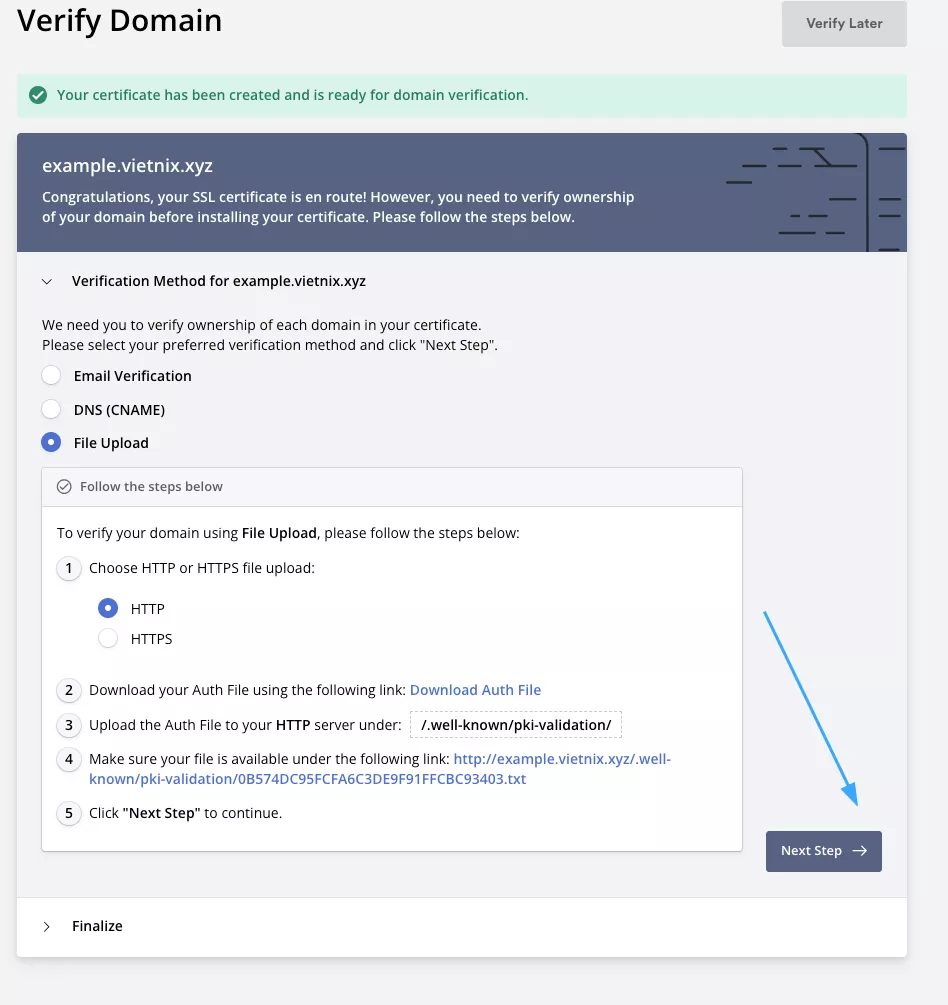Choose the DNS (CNAME) verification method
This screenshot has width=948, height=1005.
click(x=51, y=409)
